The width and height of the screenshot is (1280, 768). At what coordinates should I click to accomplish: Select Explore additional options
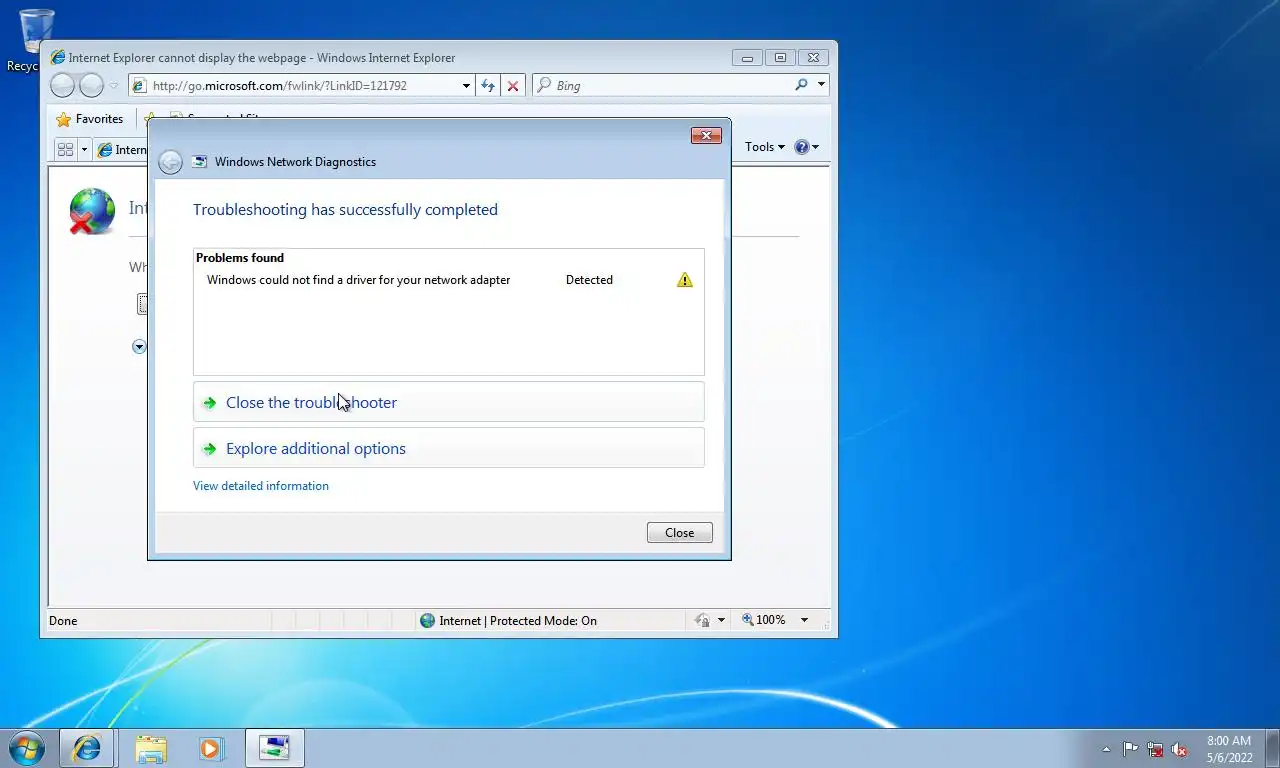point(448,448)
